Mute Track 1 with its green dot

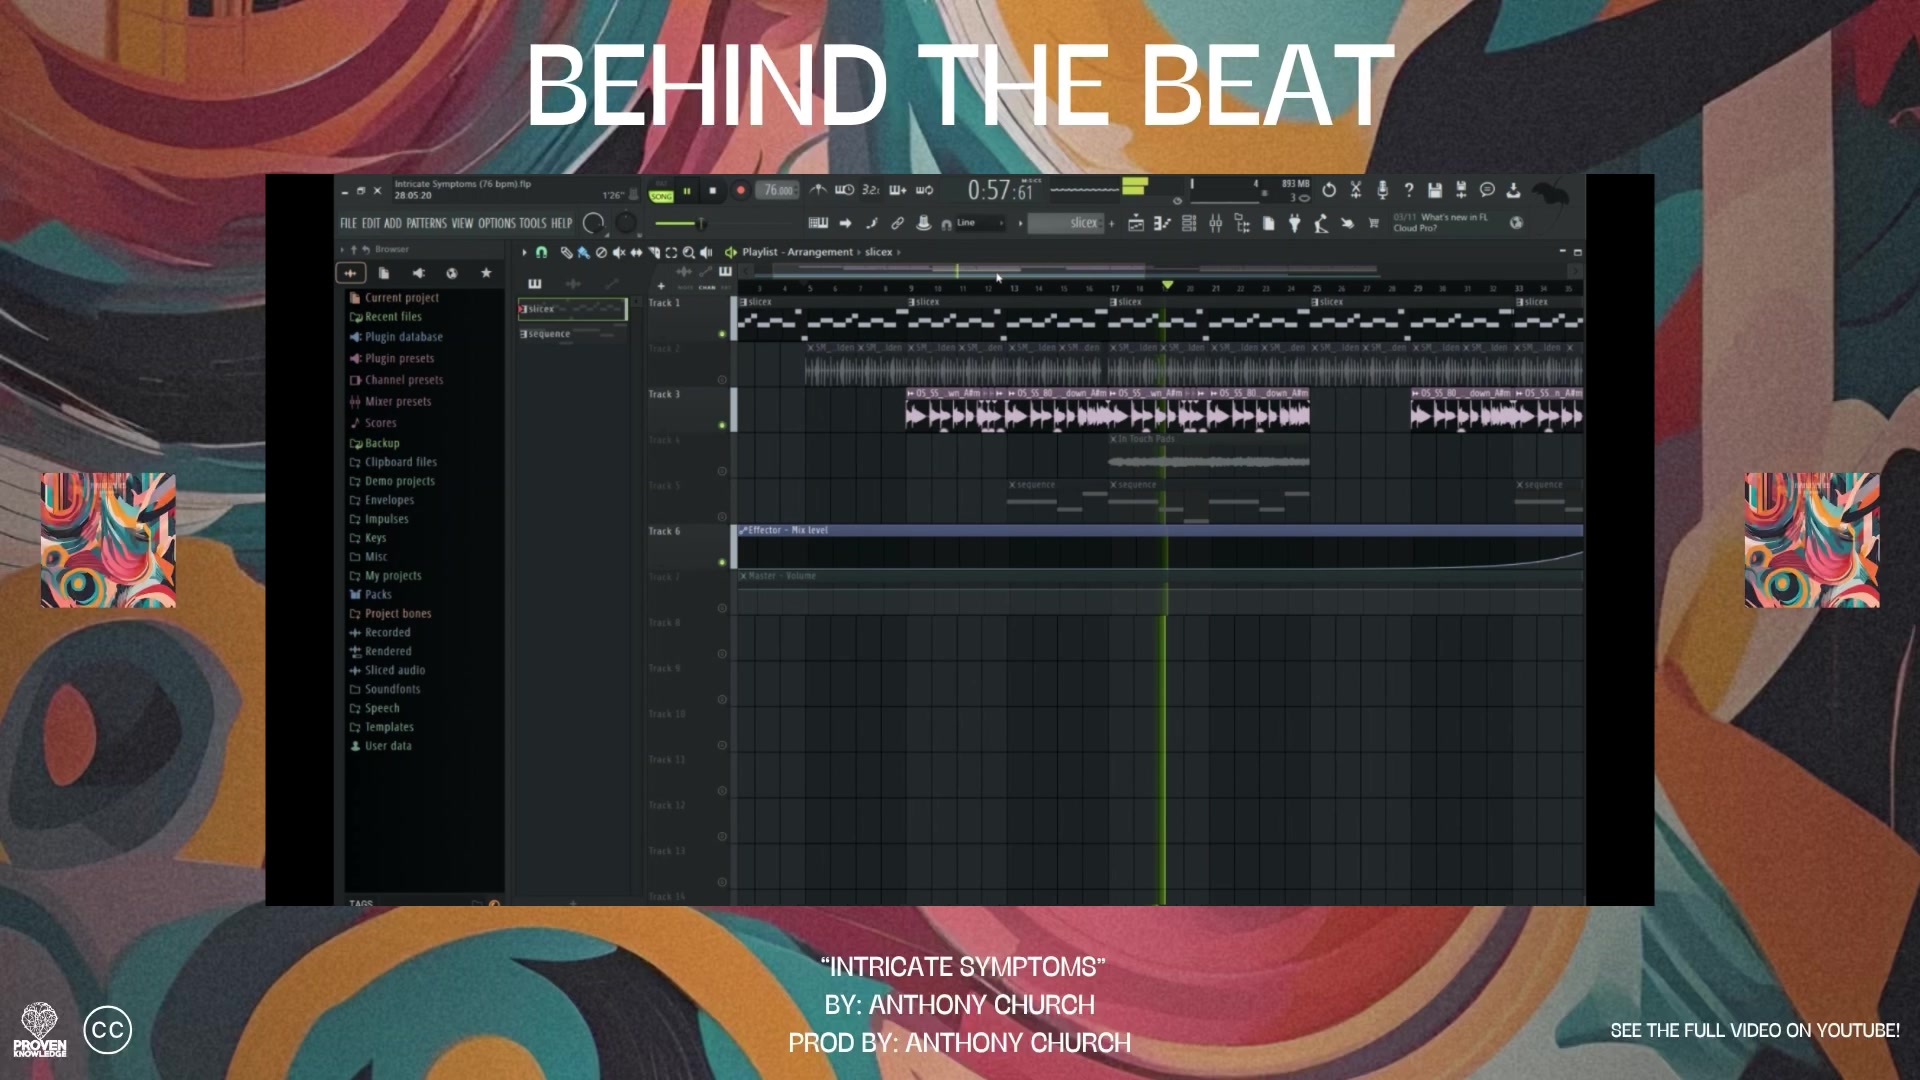click(x=722, y=334)
